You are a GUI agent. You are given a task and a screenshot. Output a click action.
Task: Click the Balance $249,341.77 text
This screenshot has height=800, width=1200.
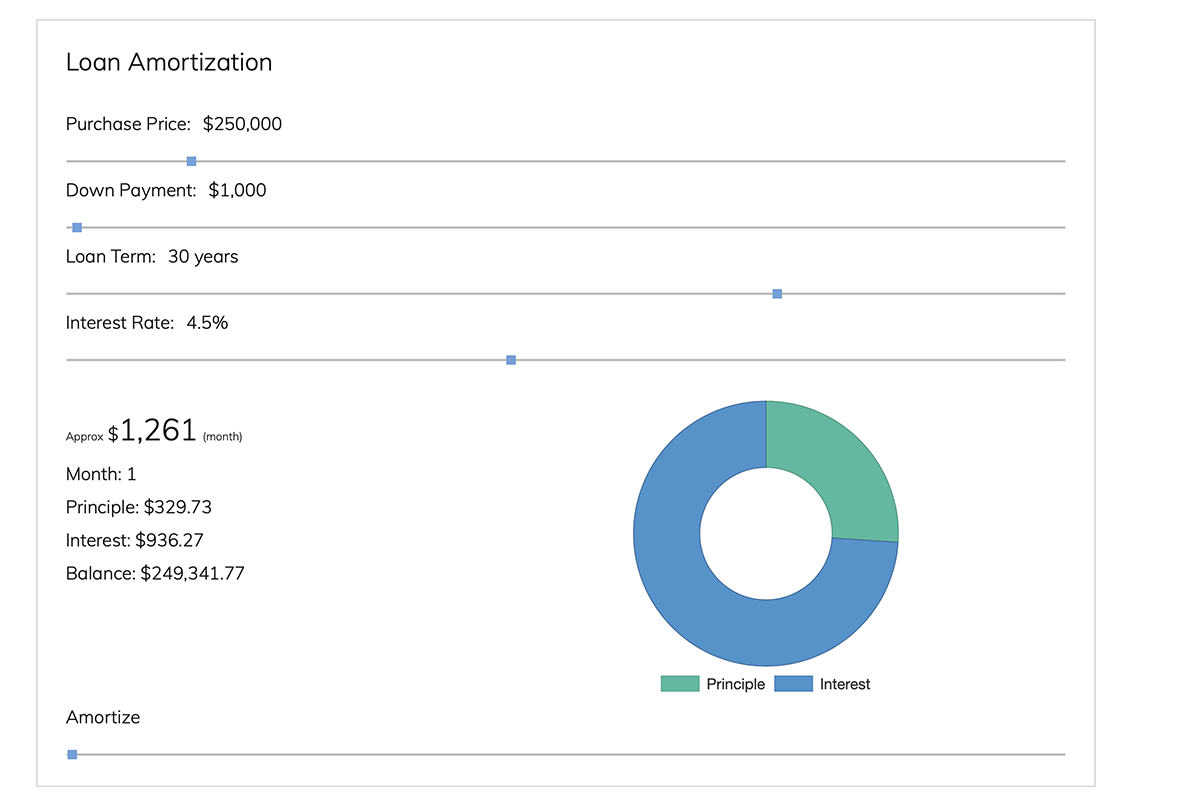(x=155, y=573)
